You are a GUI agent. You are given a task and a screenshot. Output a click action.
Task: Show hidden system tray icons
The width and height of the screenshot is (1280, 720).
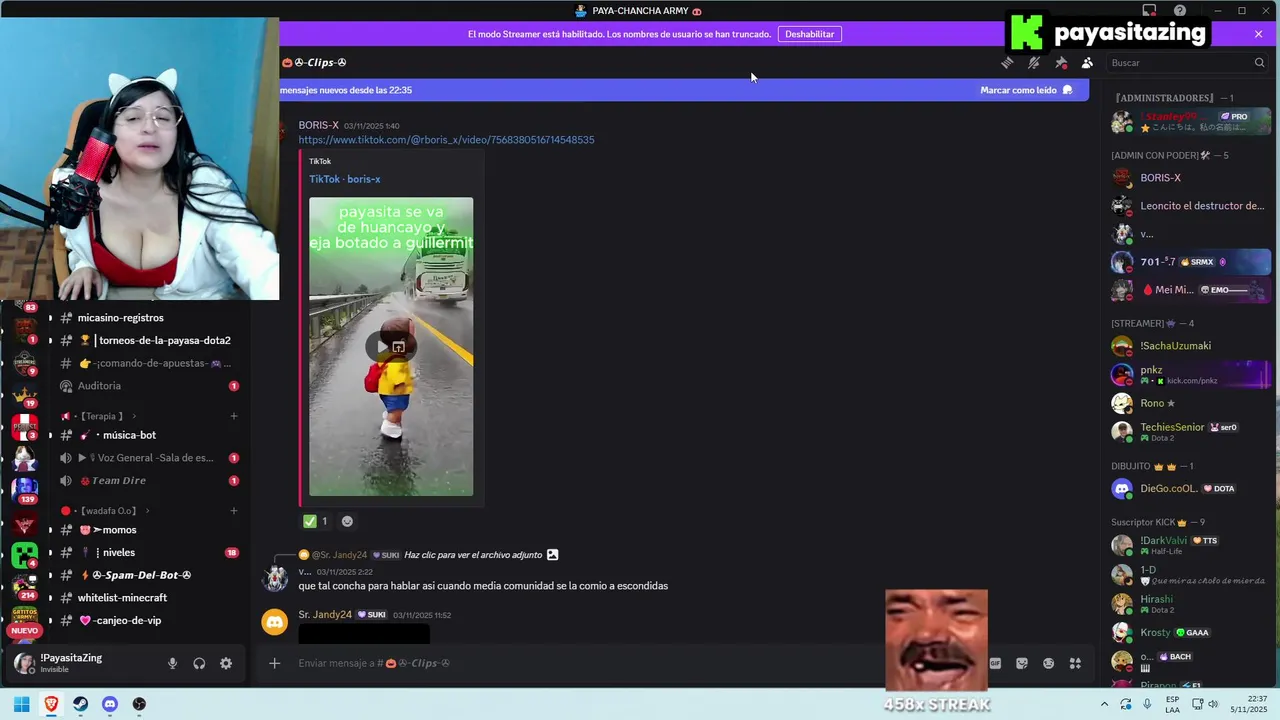[1104, 704]
